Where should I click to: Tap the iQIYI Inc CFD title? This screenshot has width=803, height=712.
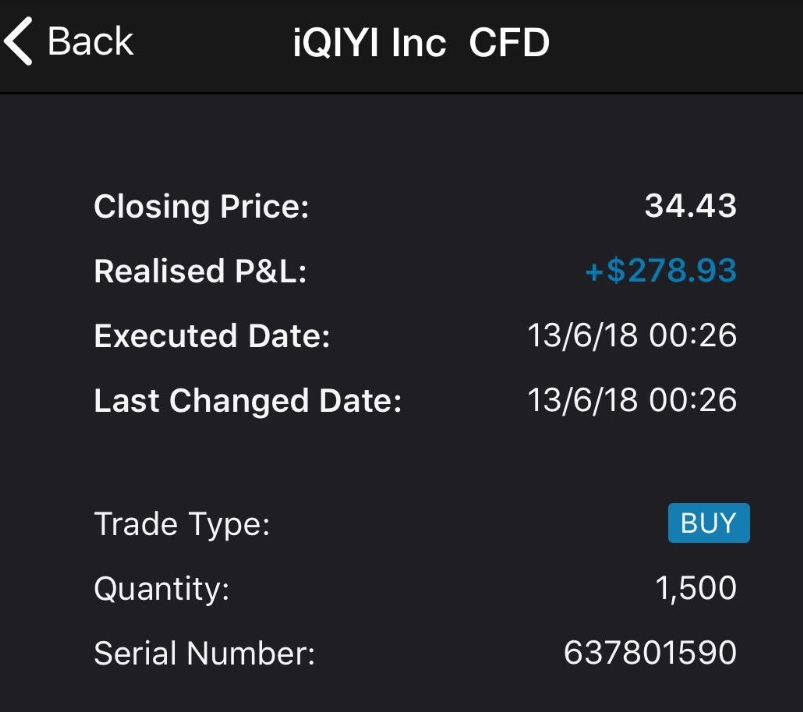pyautogui.click(x=421, y=43)
